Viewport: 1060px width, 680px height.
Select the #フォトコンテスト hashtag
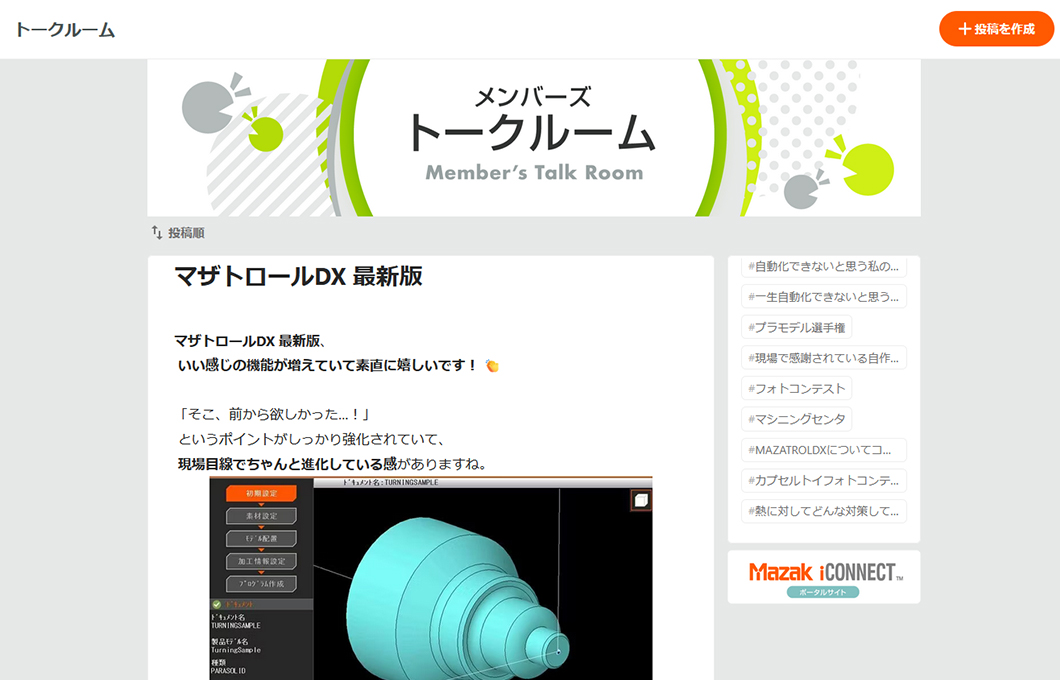(796, 389)
